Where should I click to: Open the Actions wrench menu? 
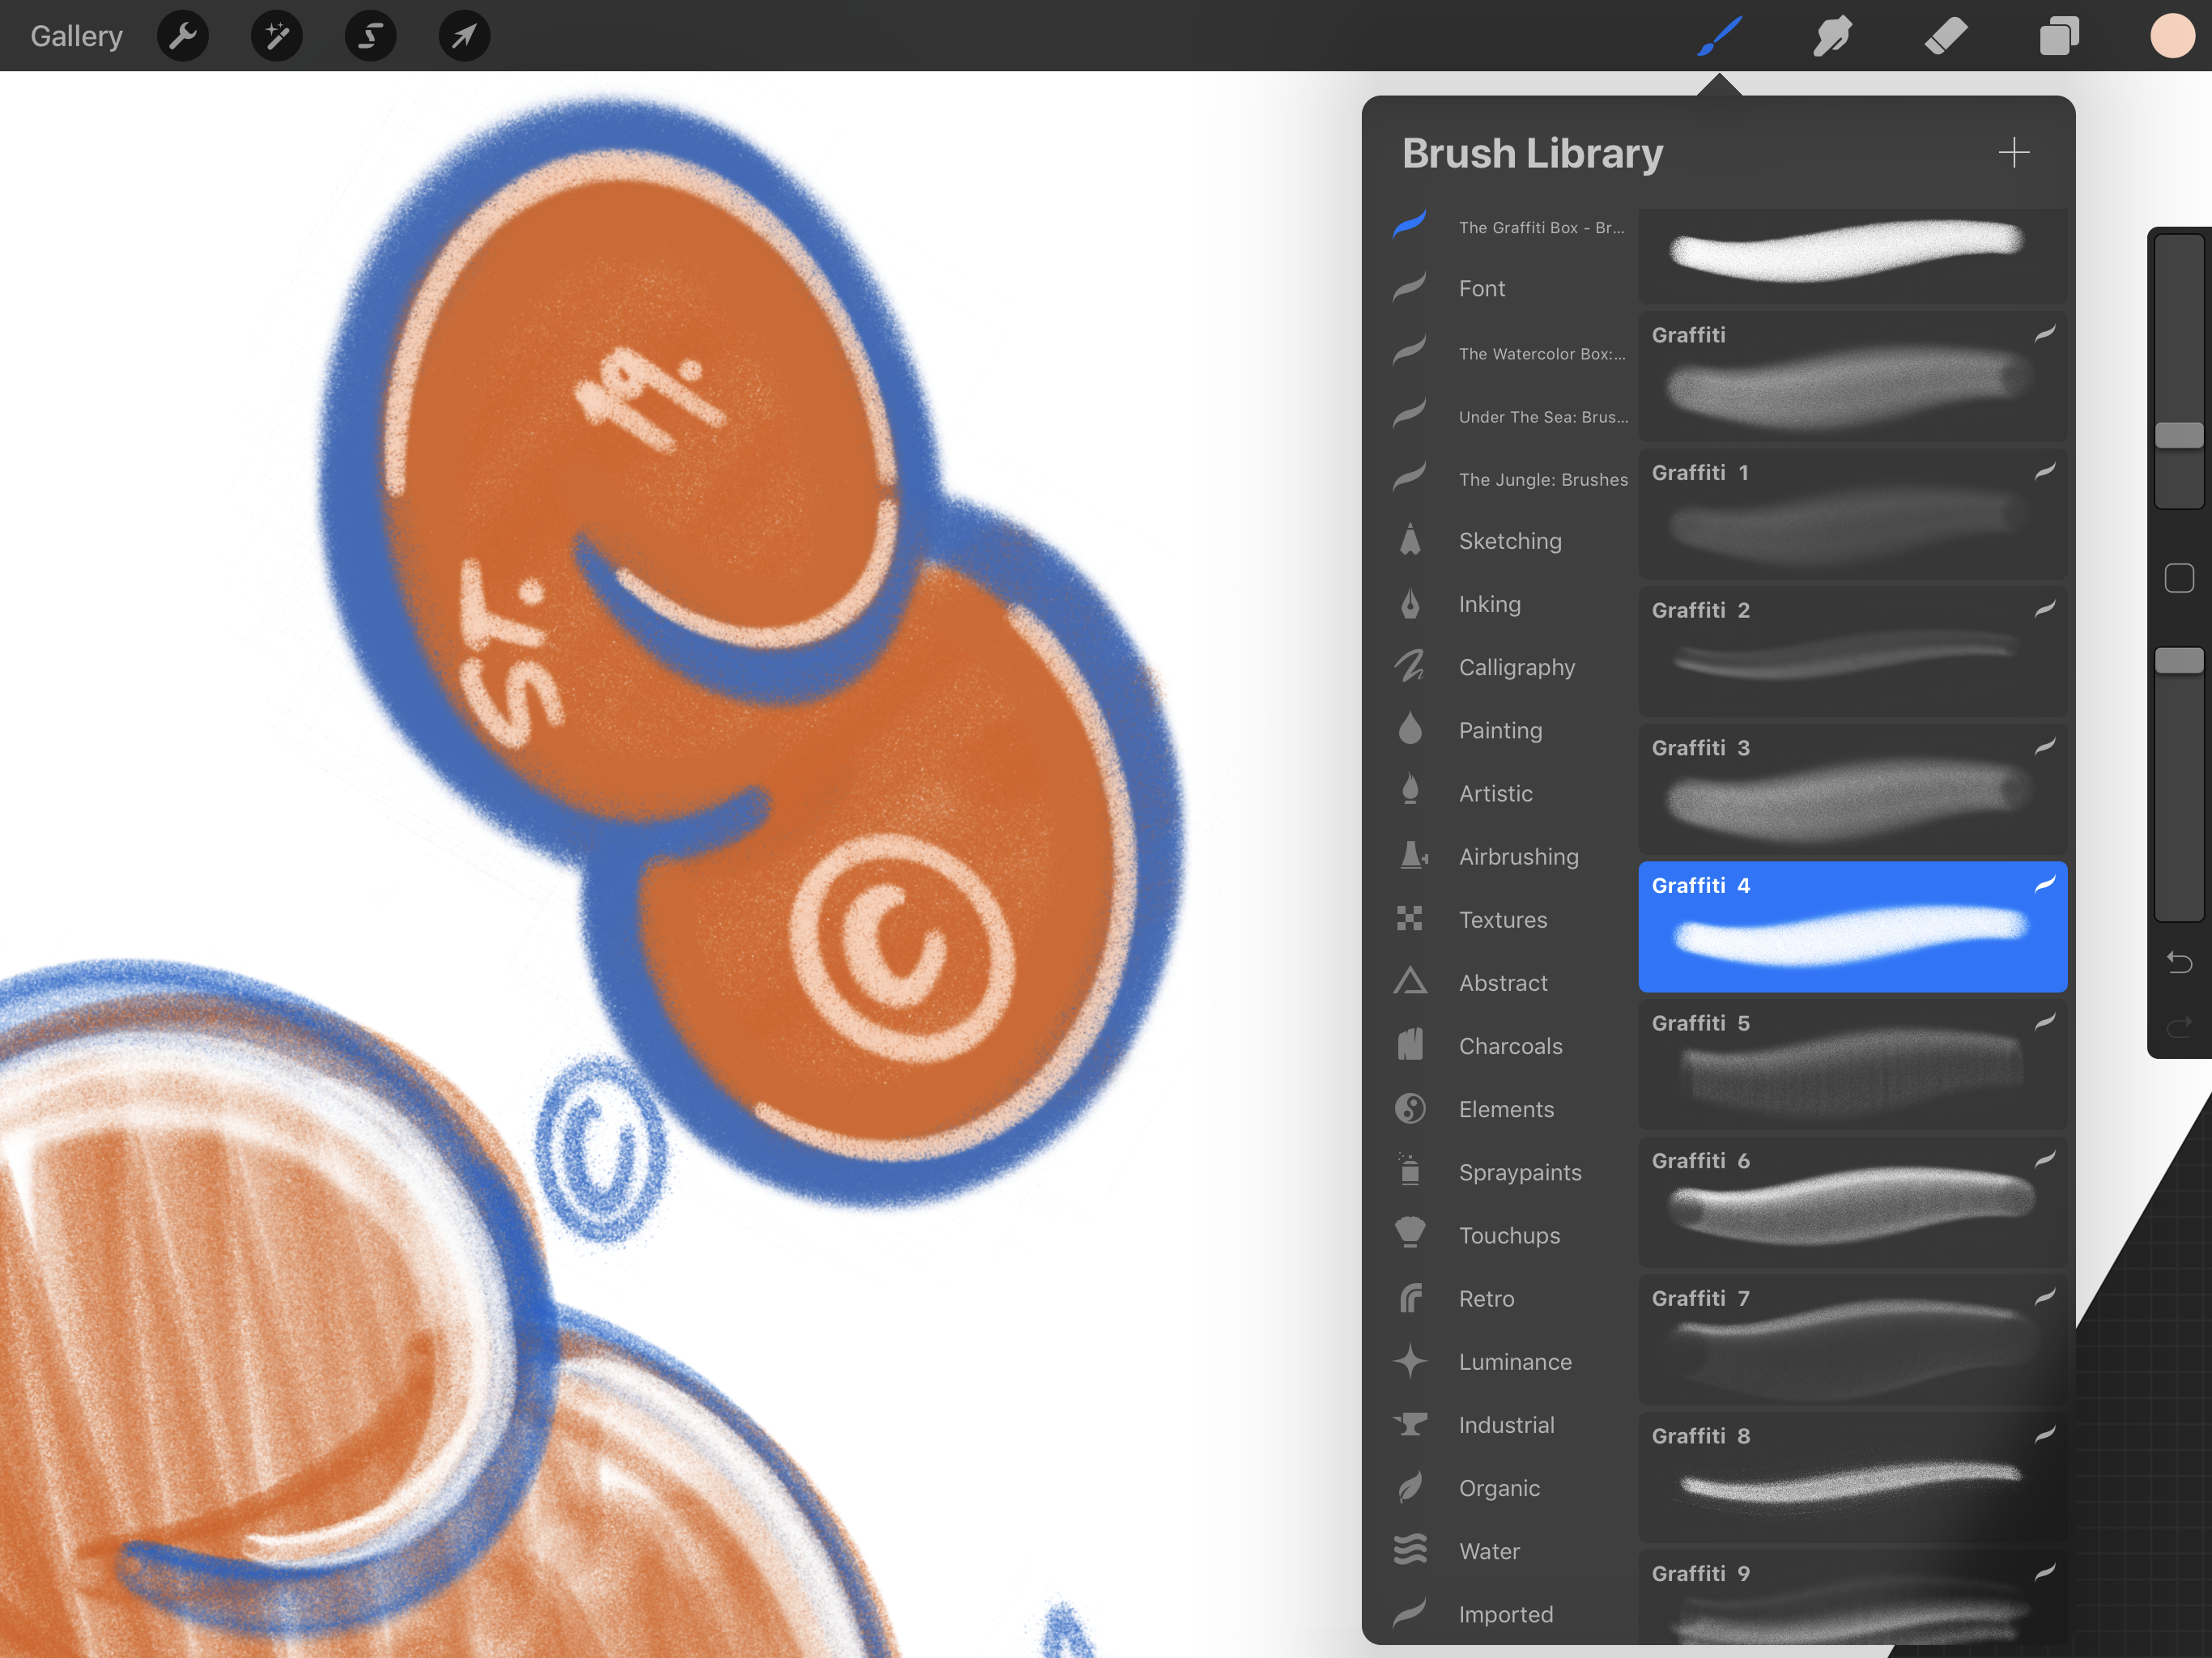pyautogui.click(x=183, y=37)
